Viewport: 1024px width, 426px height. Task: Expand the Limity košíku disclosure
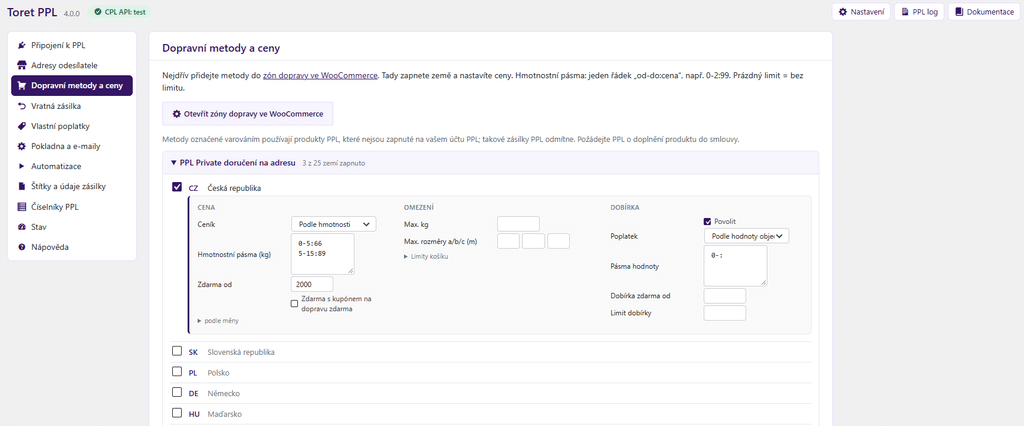pyautogui.click(x=426, y=257)
